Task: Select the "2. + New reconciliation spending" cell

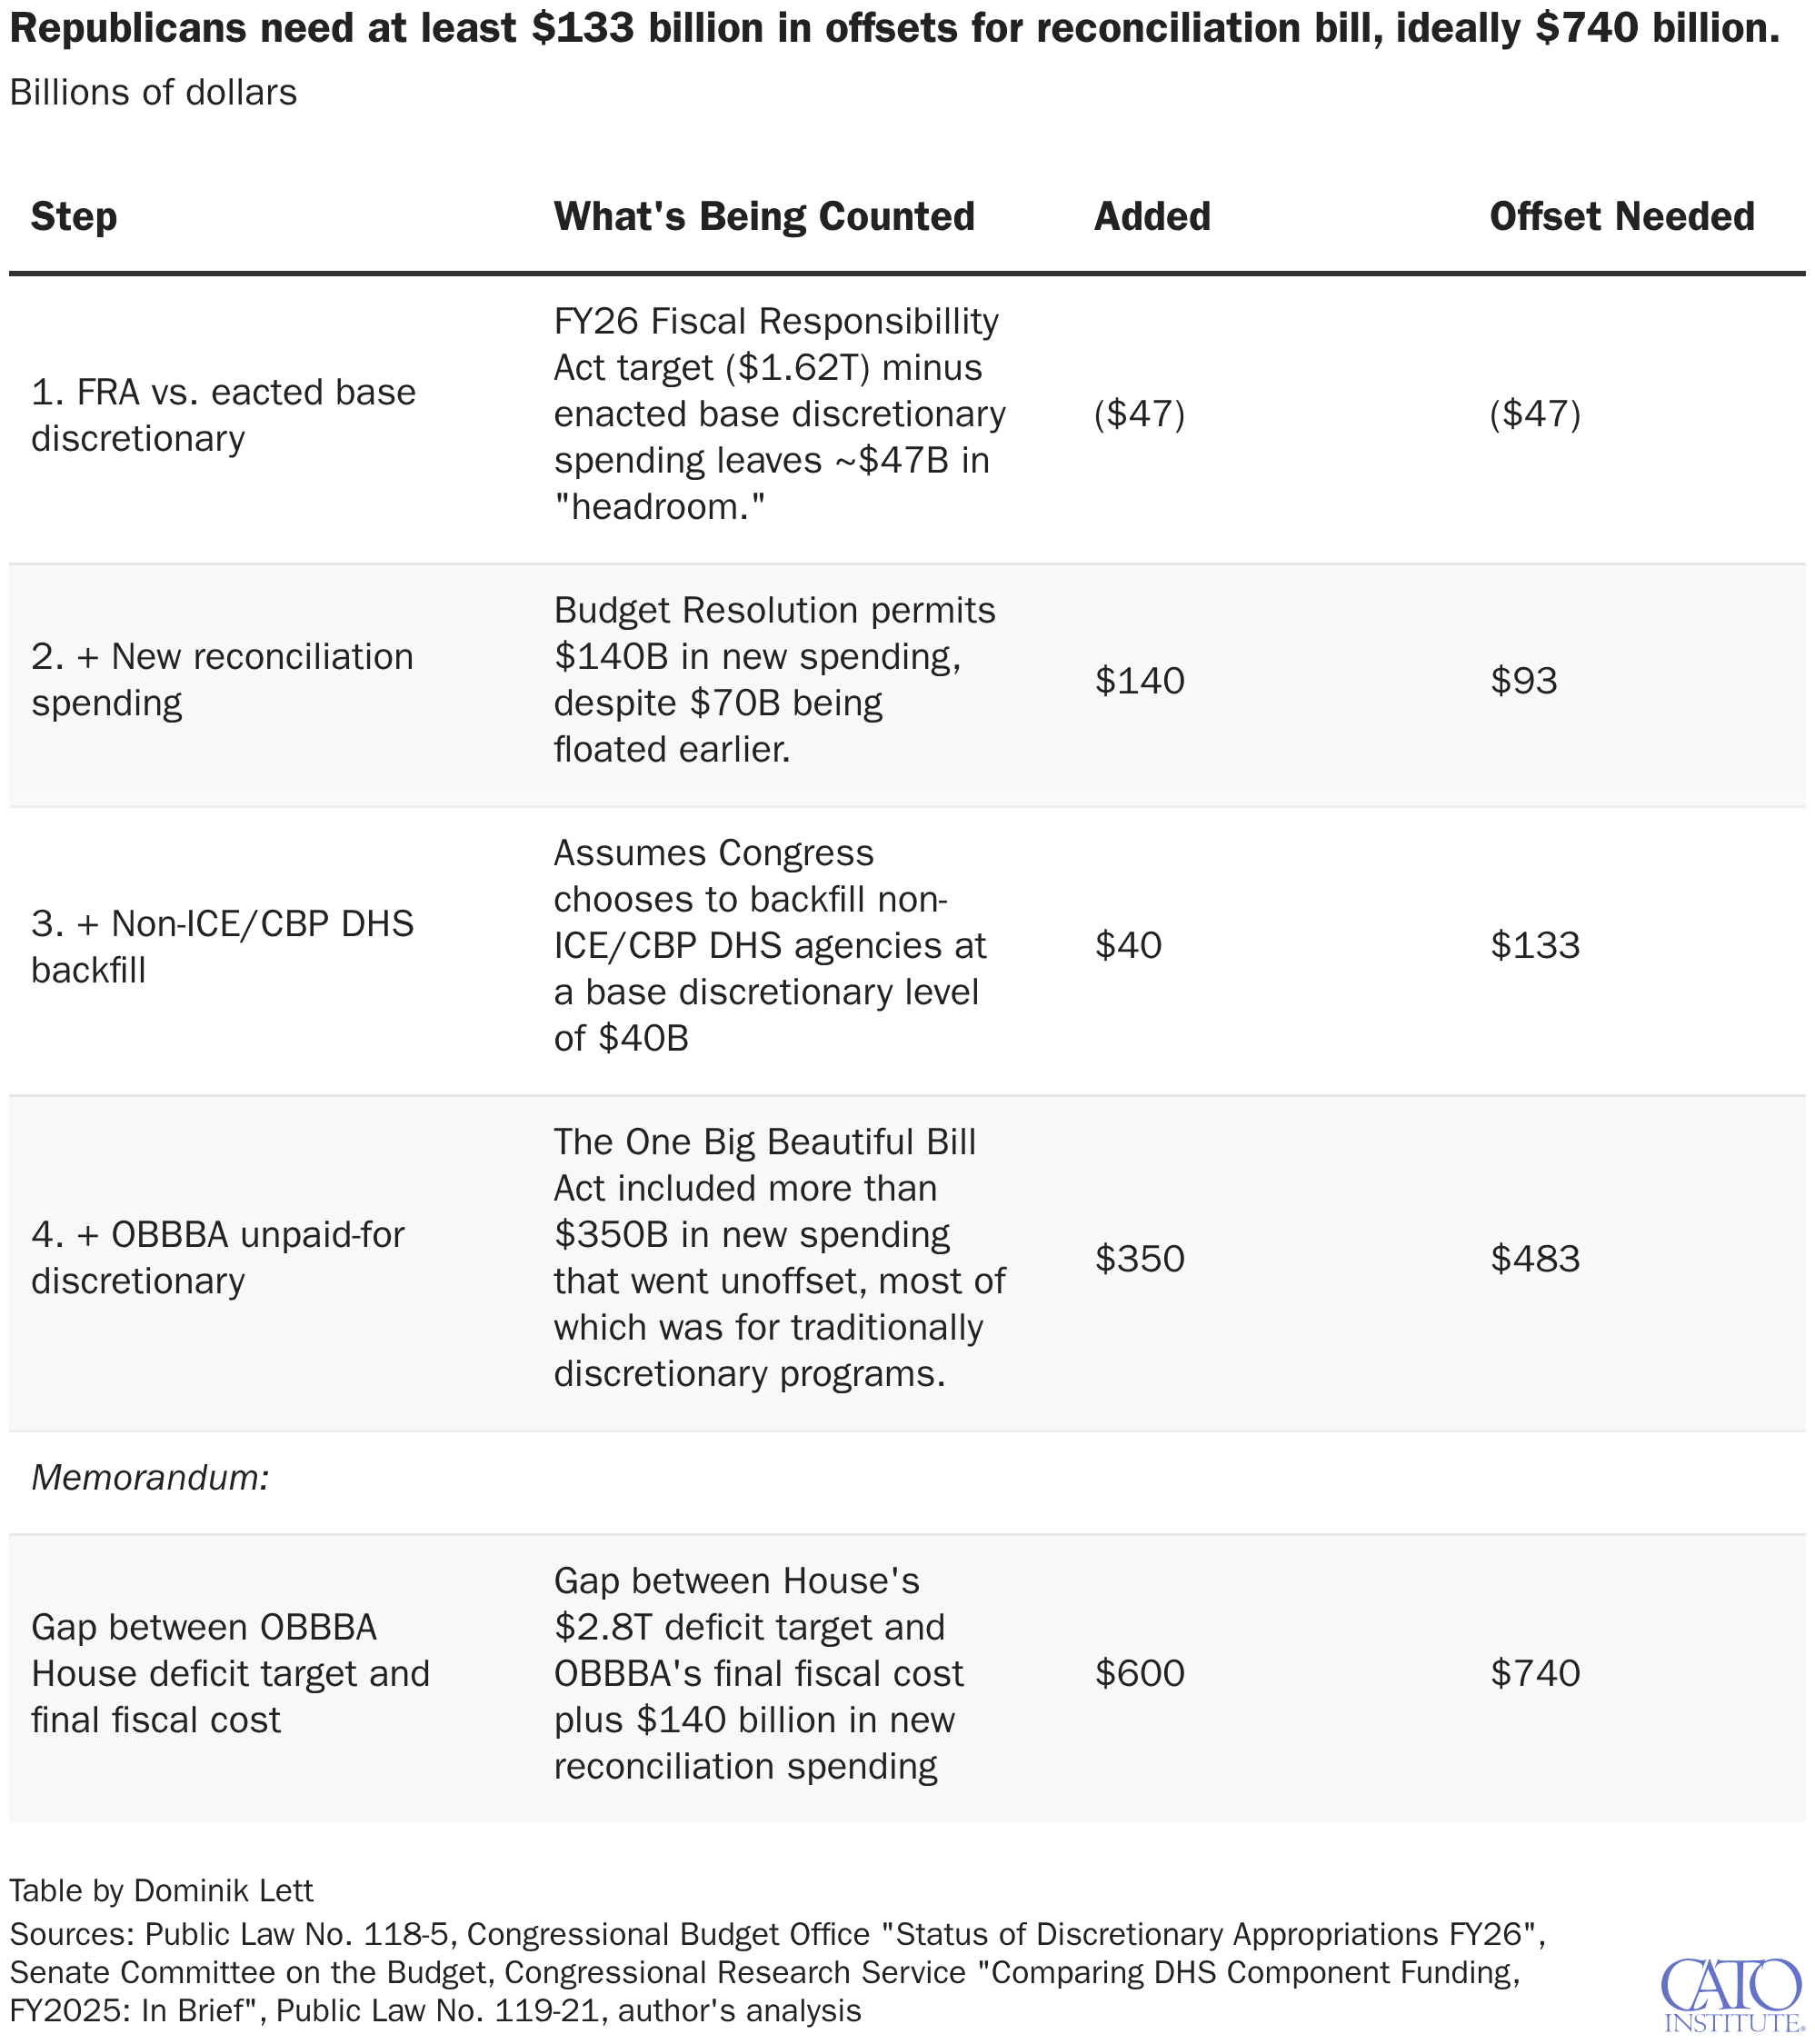Action: pos(222,680)
